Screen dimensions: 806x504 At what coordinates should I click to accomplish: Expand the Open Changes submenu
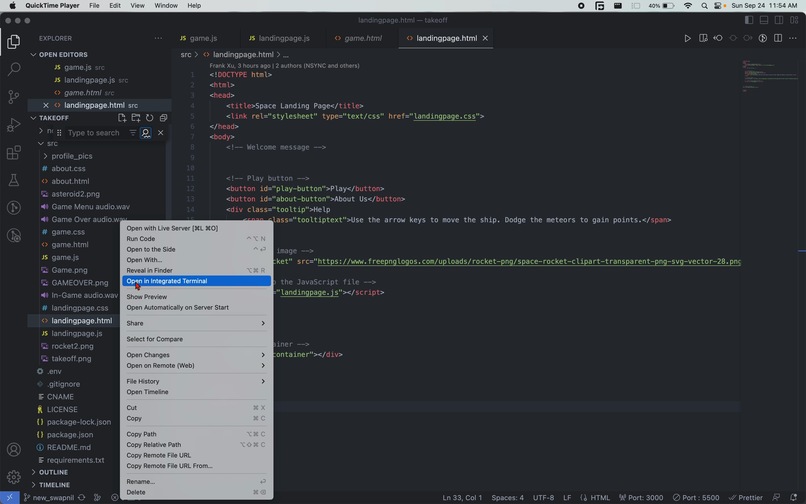(x=196, y=355)
